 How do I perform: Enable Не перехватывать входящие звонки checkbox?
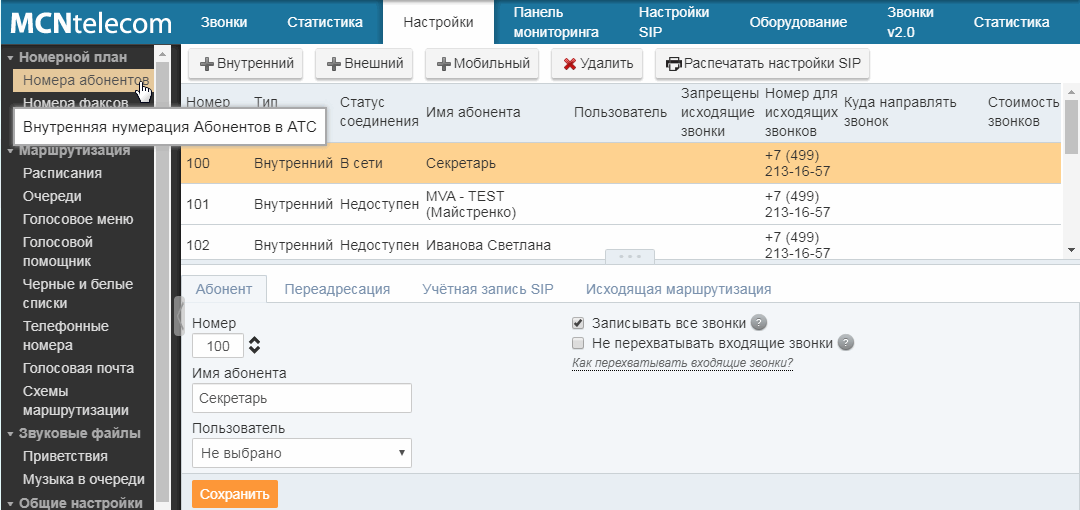pos(578,343)
